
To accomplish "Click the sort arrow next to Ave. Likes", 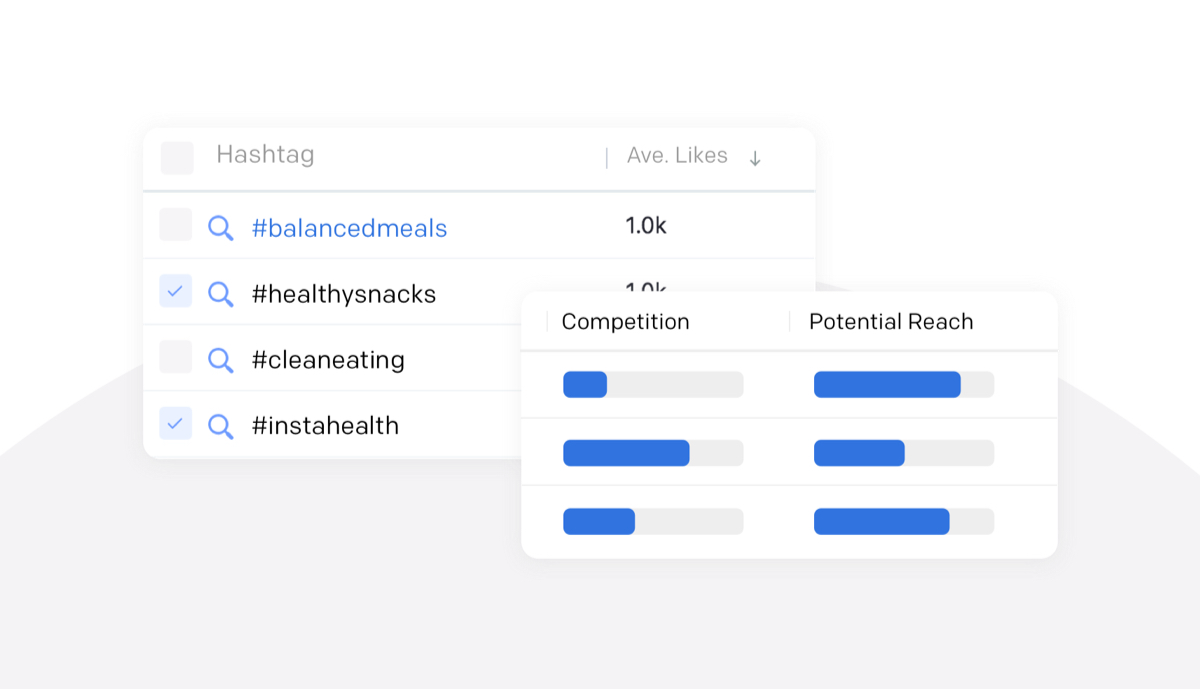I will 755,158.
